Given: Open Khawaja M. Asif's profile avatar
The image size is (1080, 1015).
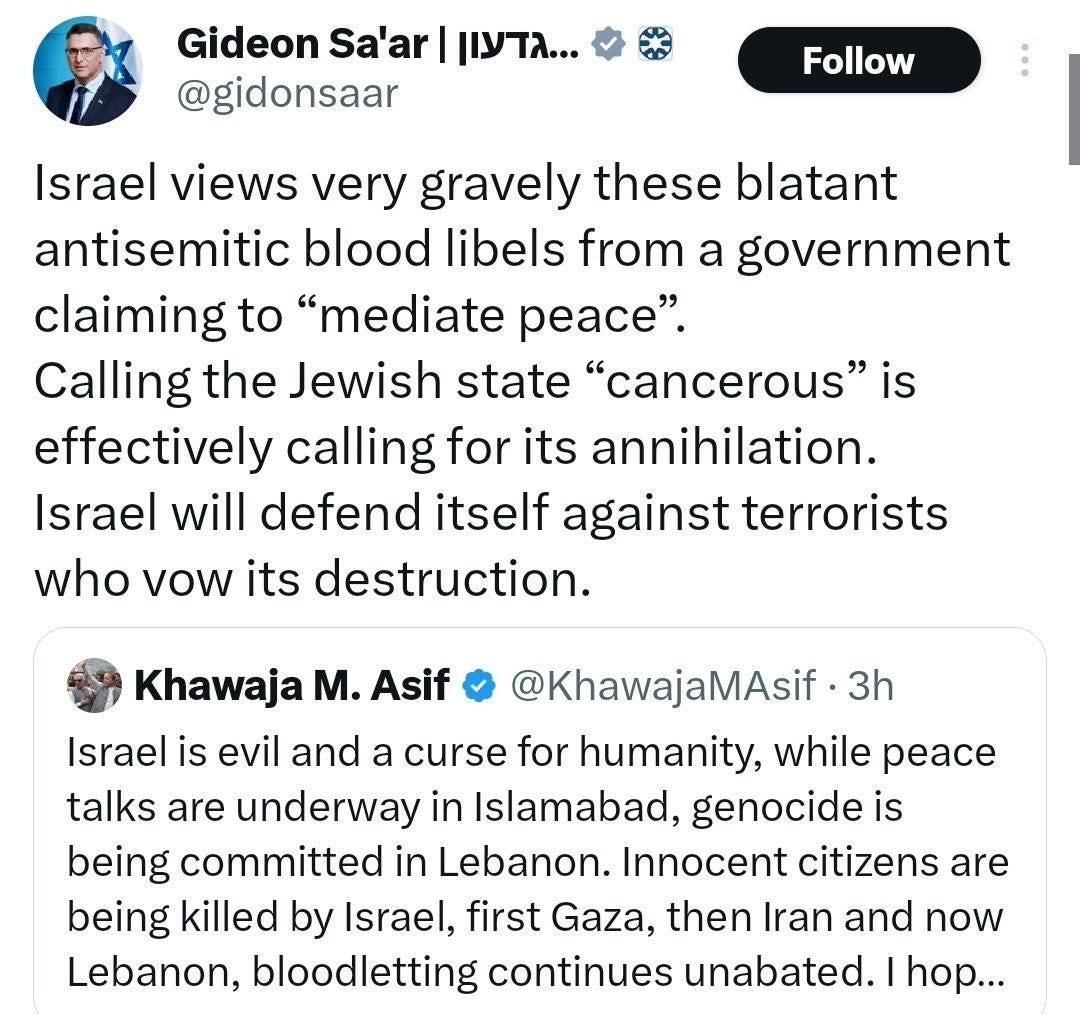Looking at the screenshot, I should click(95, 686).
